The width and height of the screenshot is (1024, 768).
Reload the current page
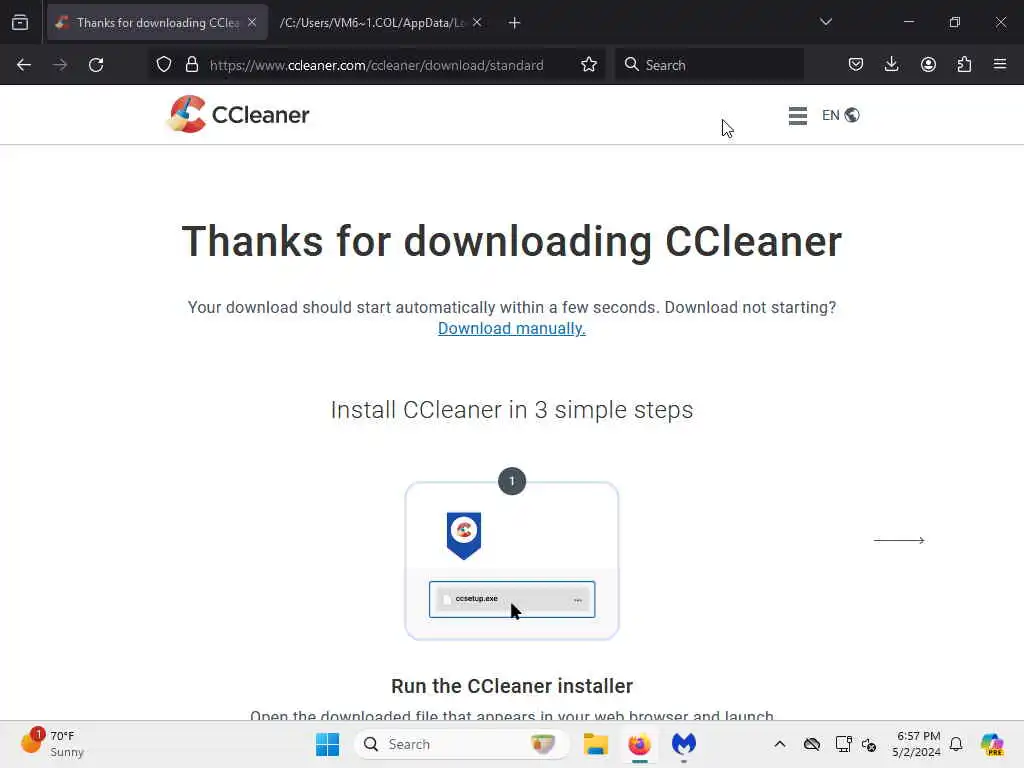pyautogui.click(x=96, y=65)
